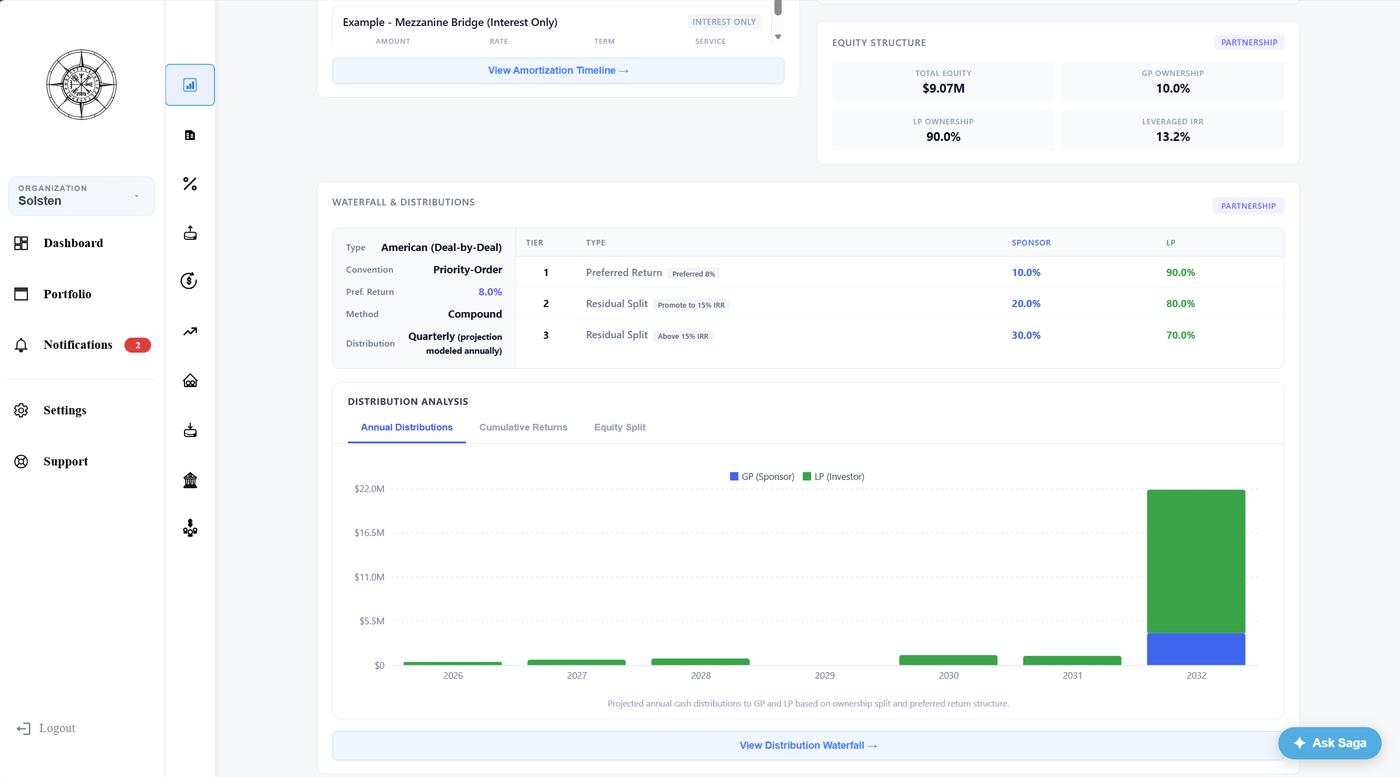Viewport: 1400px width, 777px height.
Task: Open Portfolio in the sidebar
Action: 67,294
